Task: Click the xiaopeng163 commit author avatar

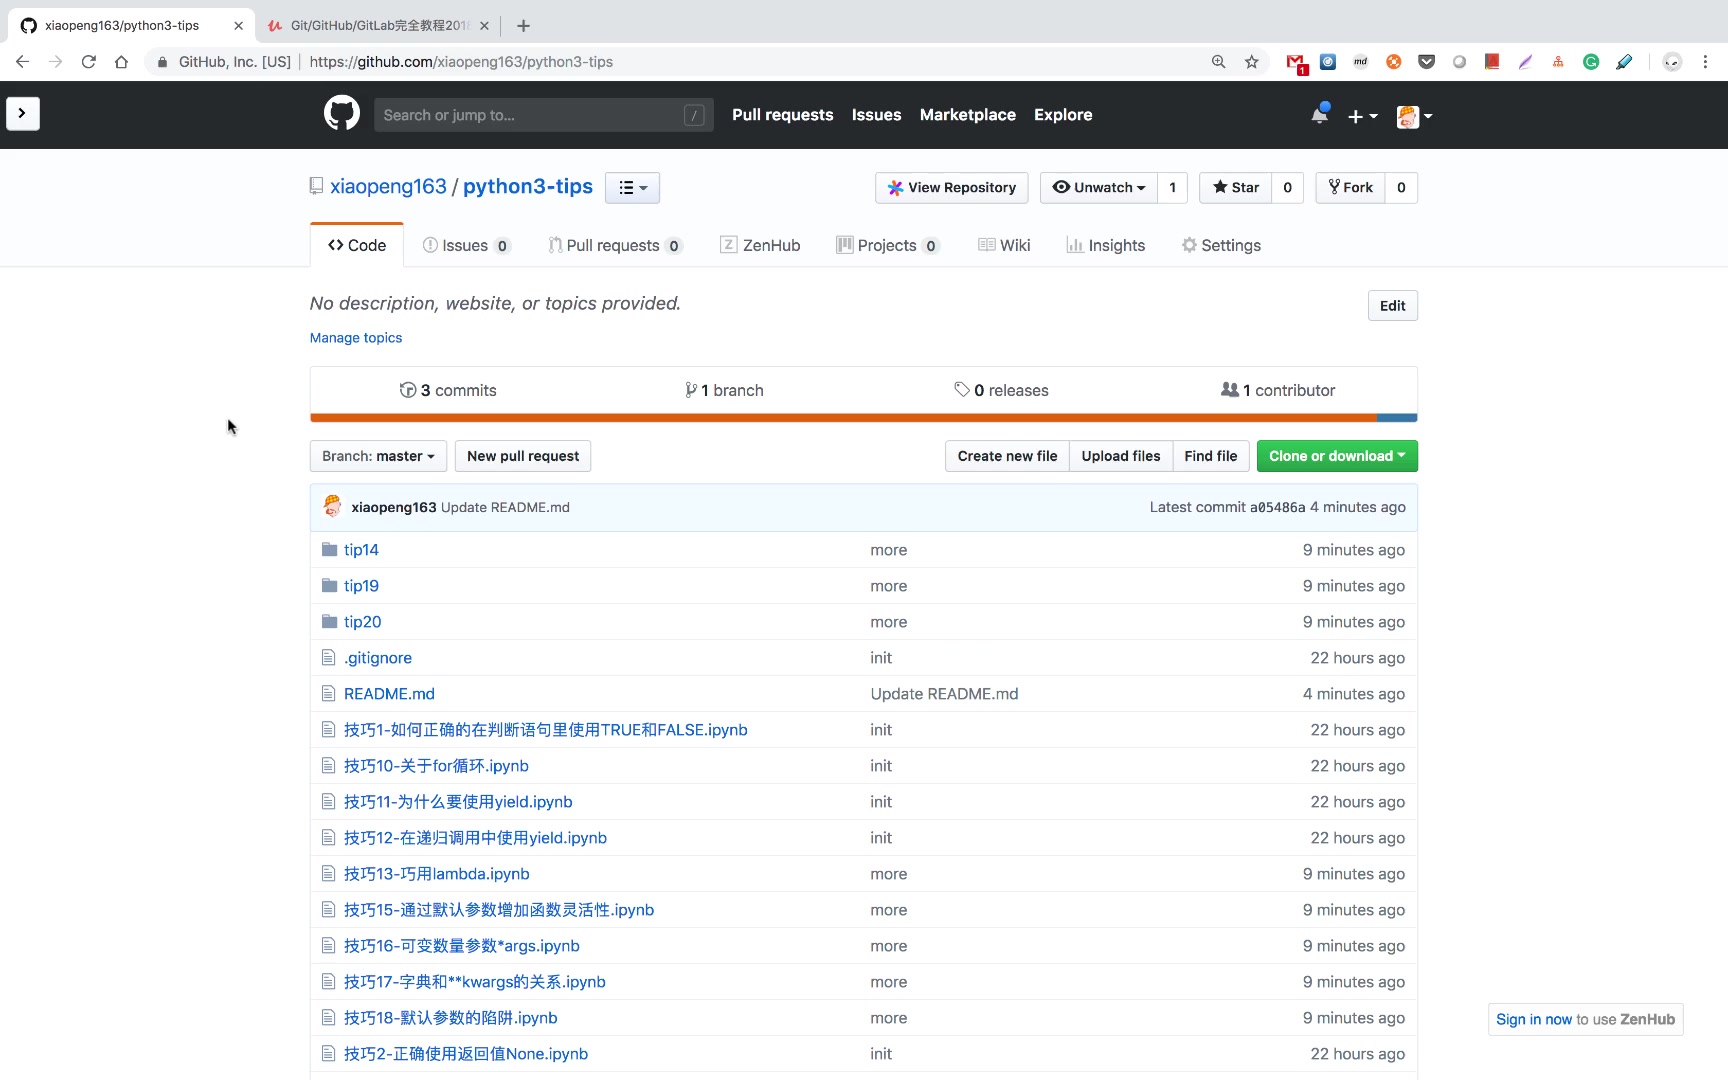Action: click(x=333, y=507)
